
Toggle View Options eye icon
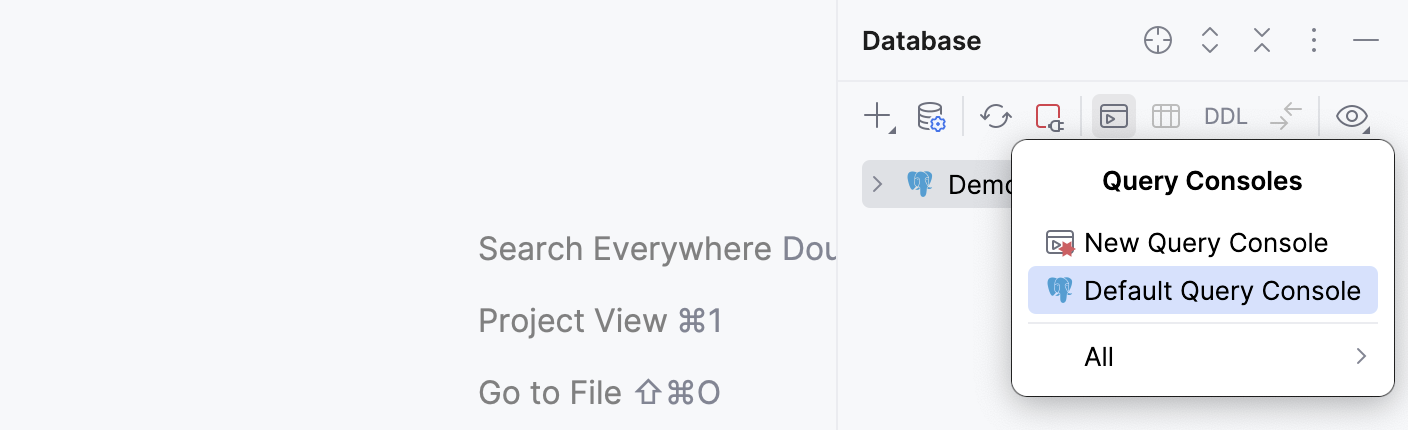click(x=1352, y=116)
